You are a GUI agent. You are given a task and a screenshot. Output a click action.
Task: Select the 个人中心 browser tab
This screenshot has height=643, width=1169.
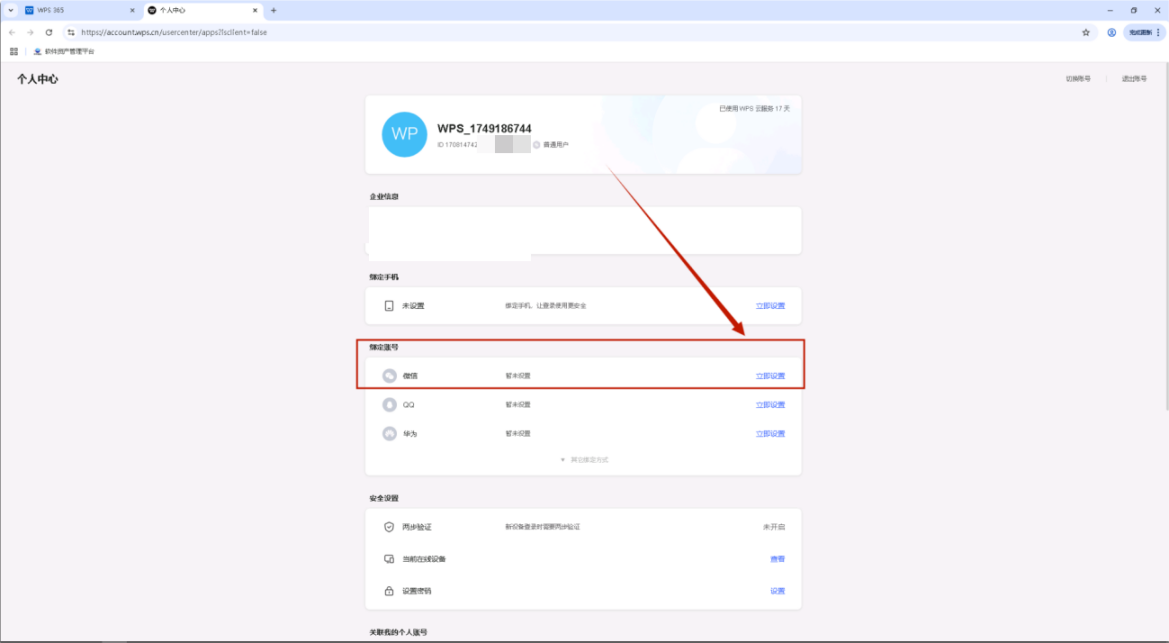click(203, 10)
